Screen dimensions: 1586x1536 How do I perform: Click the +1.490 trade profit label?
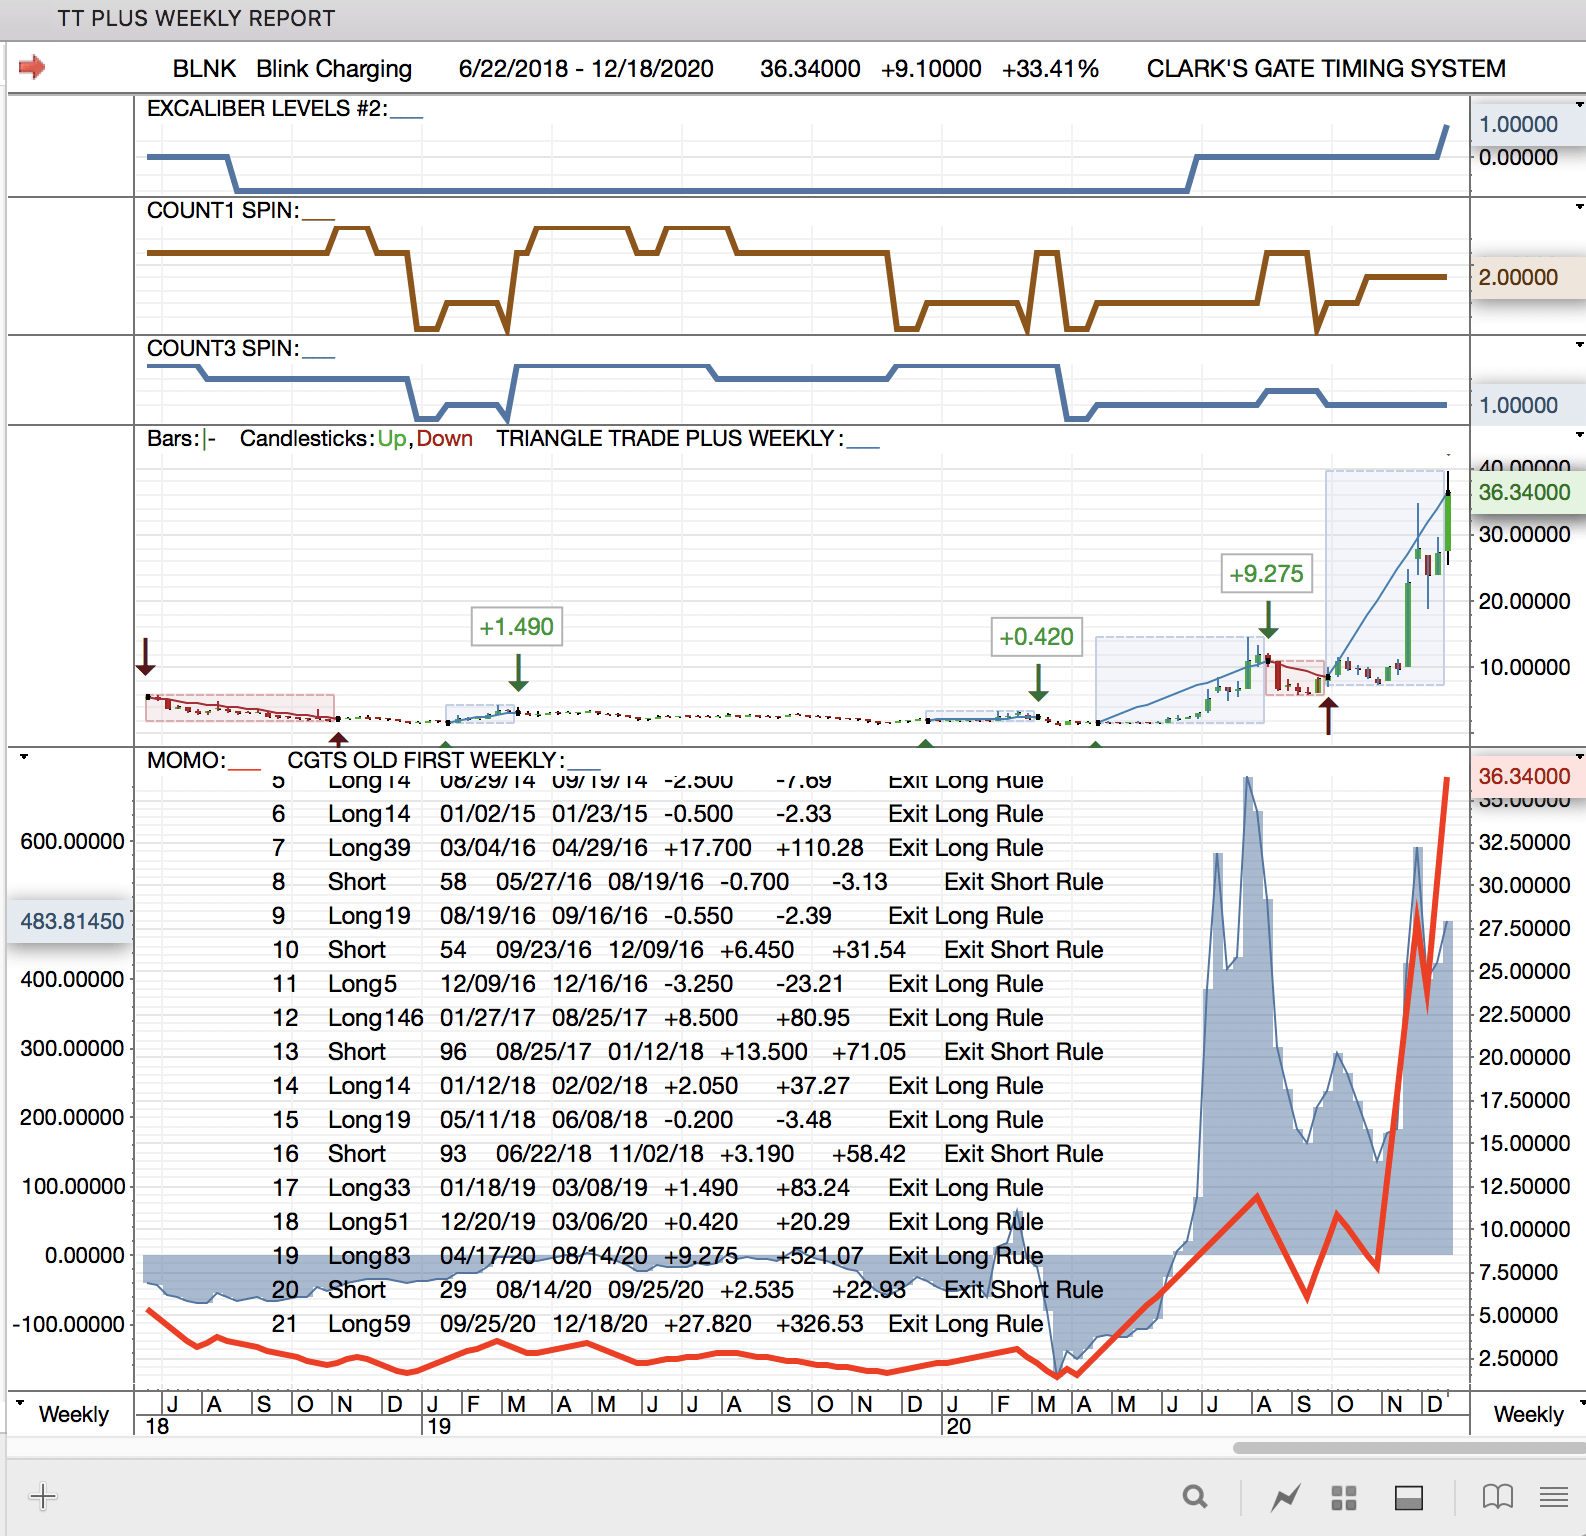click(516, 627)
